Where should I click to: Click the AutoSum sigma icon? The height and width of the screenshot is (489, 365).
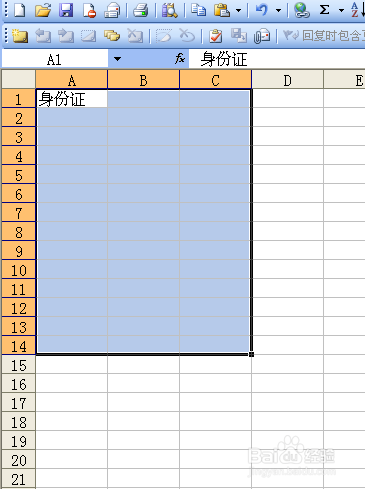pyautogui.click(x=324, y=10)
